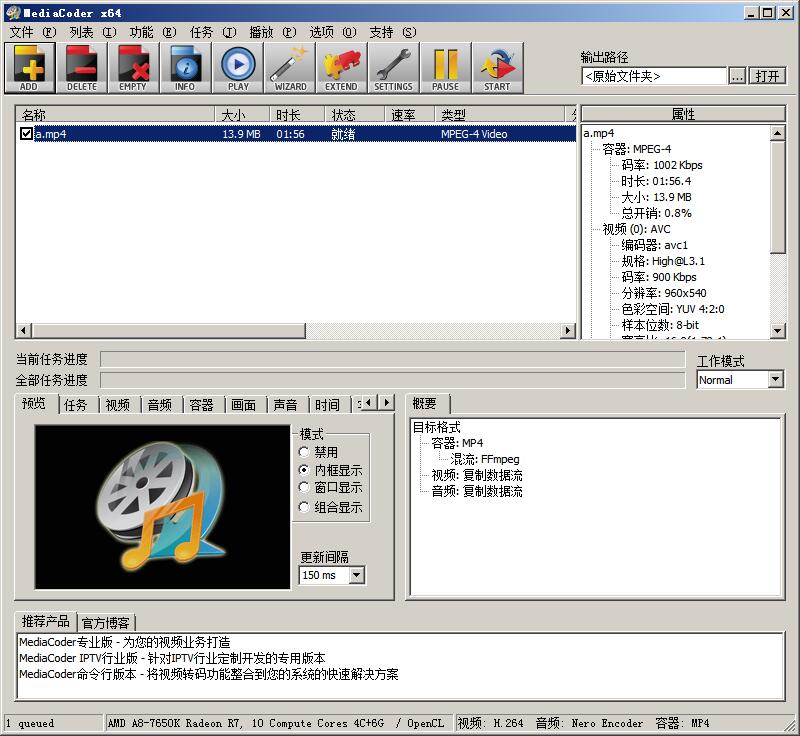
Task: Open the 工作模式 Normal dropdown
Action: [x=776, y=379]
